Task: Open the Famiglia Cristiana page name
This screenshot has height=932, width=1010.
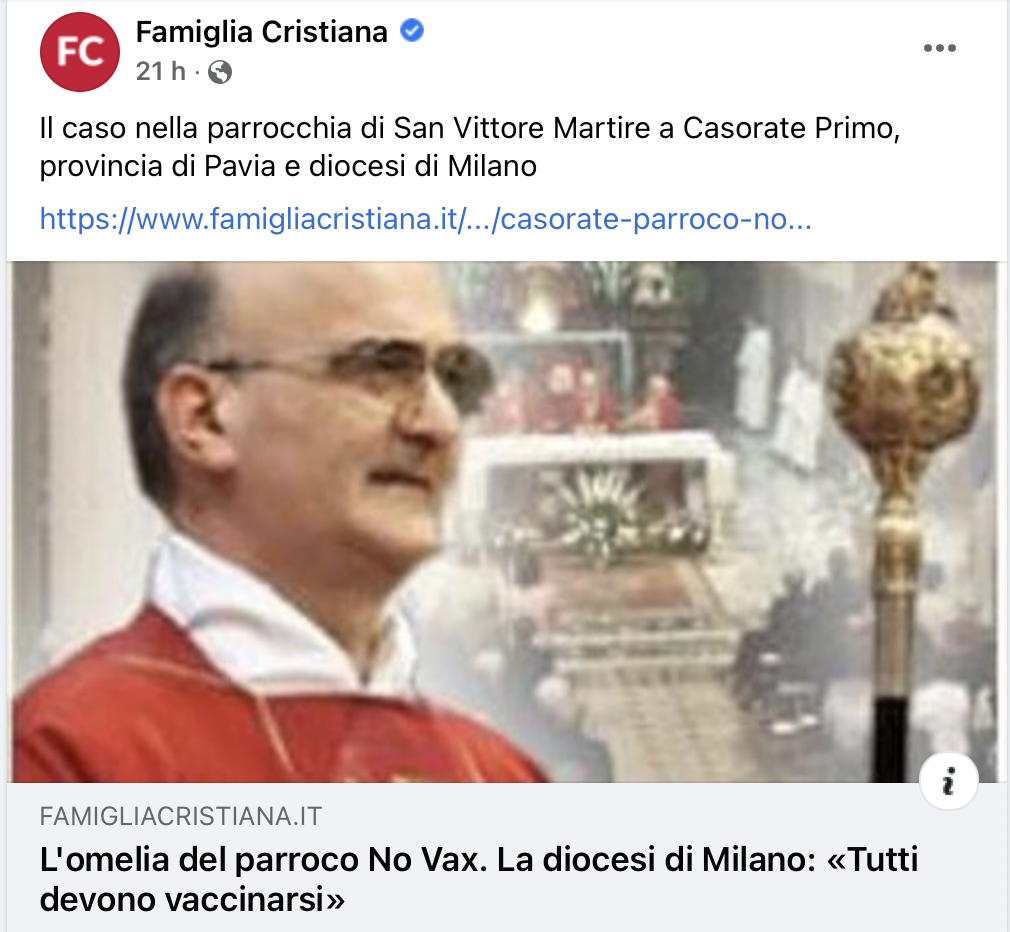Action: 262,32
